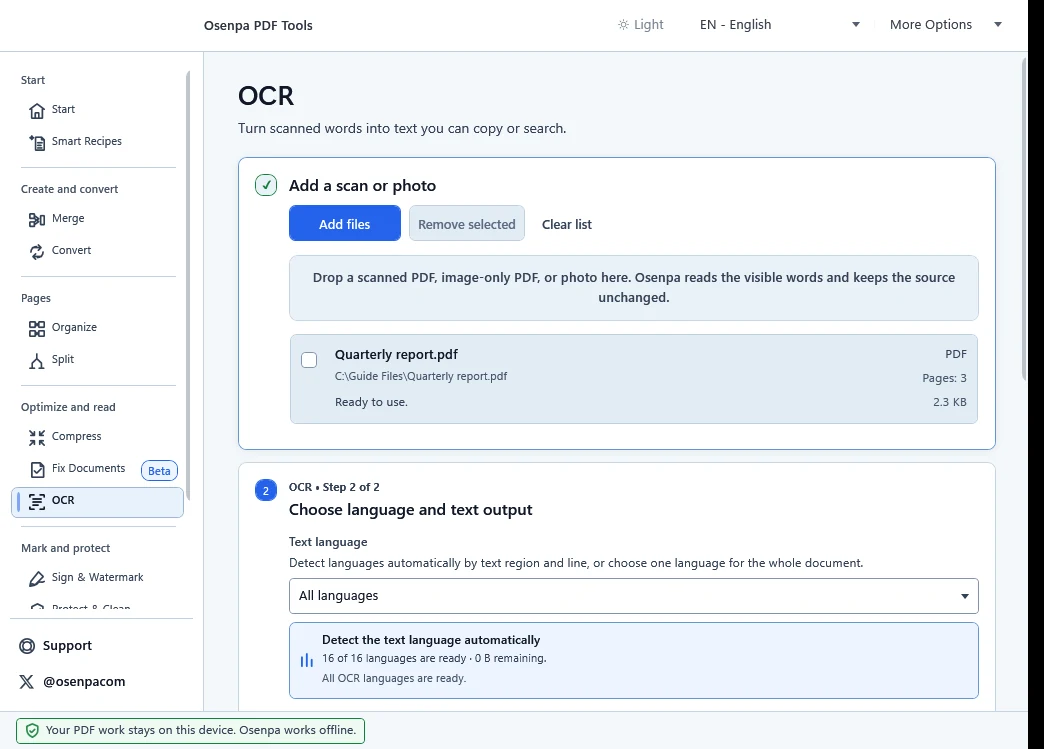Click the main page vertical scrollbar

[x=1024, y=220]
